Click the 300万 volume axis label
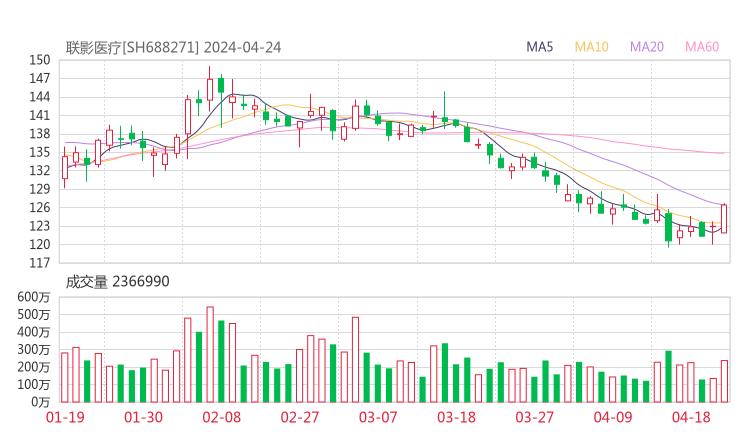Screen dimensions: 740x440 pyautogui.click(x=34, y=349)
